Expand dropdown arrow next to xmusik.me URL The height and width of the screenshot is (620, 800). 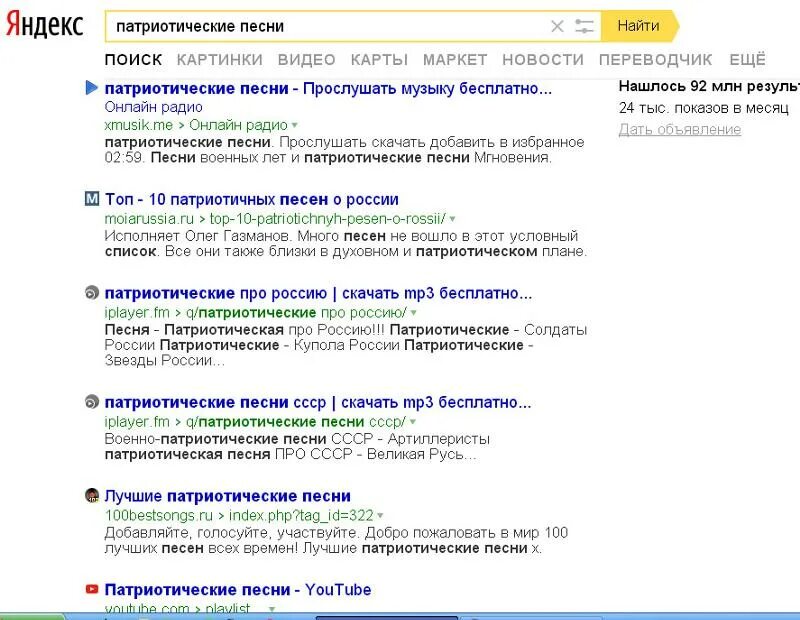pos(294,125)
